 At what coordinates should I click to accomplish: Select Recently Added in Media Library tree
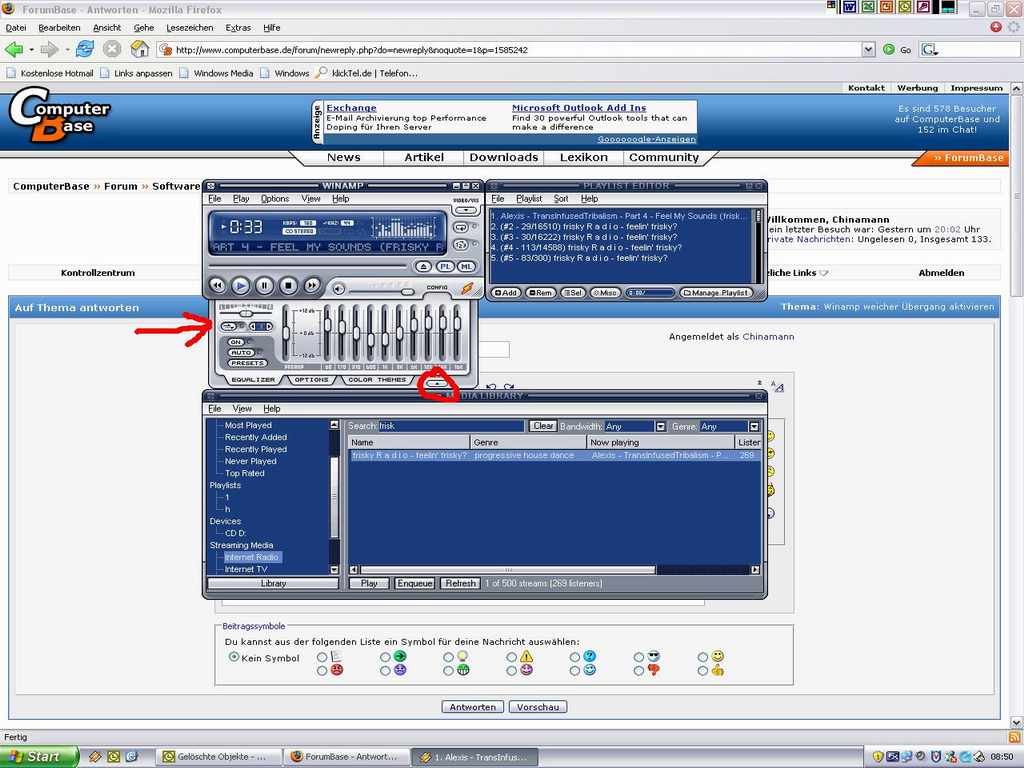(x=256, y=437)
